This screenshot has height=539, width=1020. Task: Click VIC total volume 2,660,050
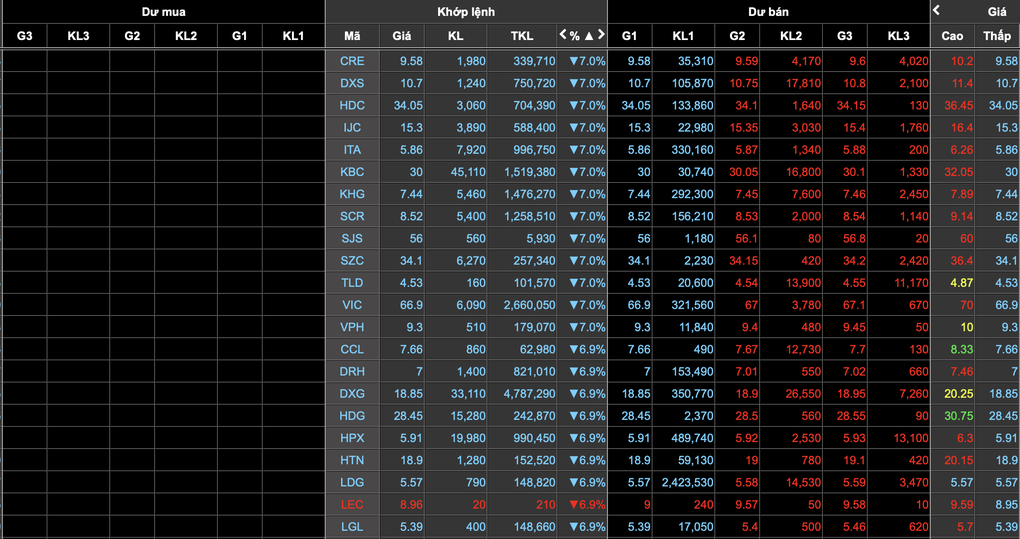(530, 305)
